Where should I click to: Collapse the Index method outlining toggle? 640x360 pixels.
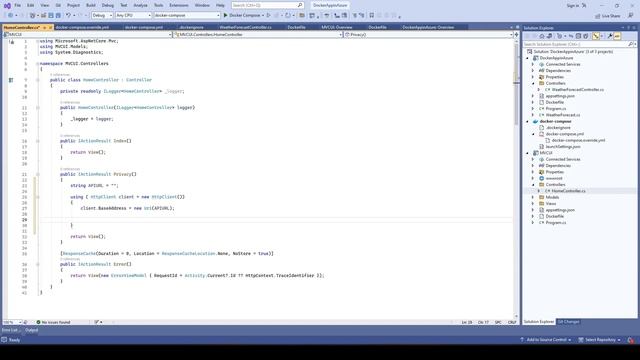[37, 141]
